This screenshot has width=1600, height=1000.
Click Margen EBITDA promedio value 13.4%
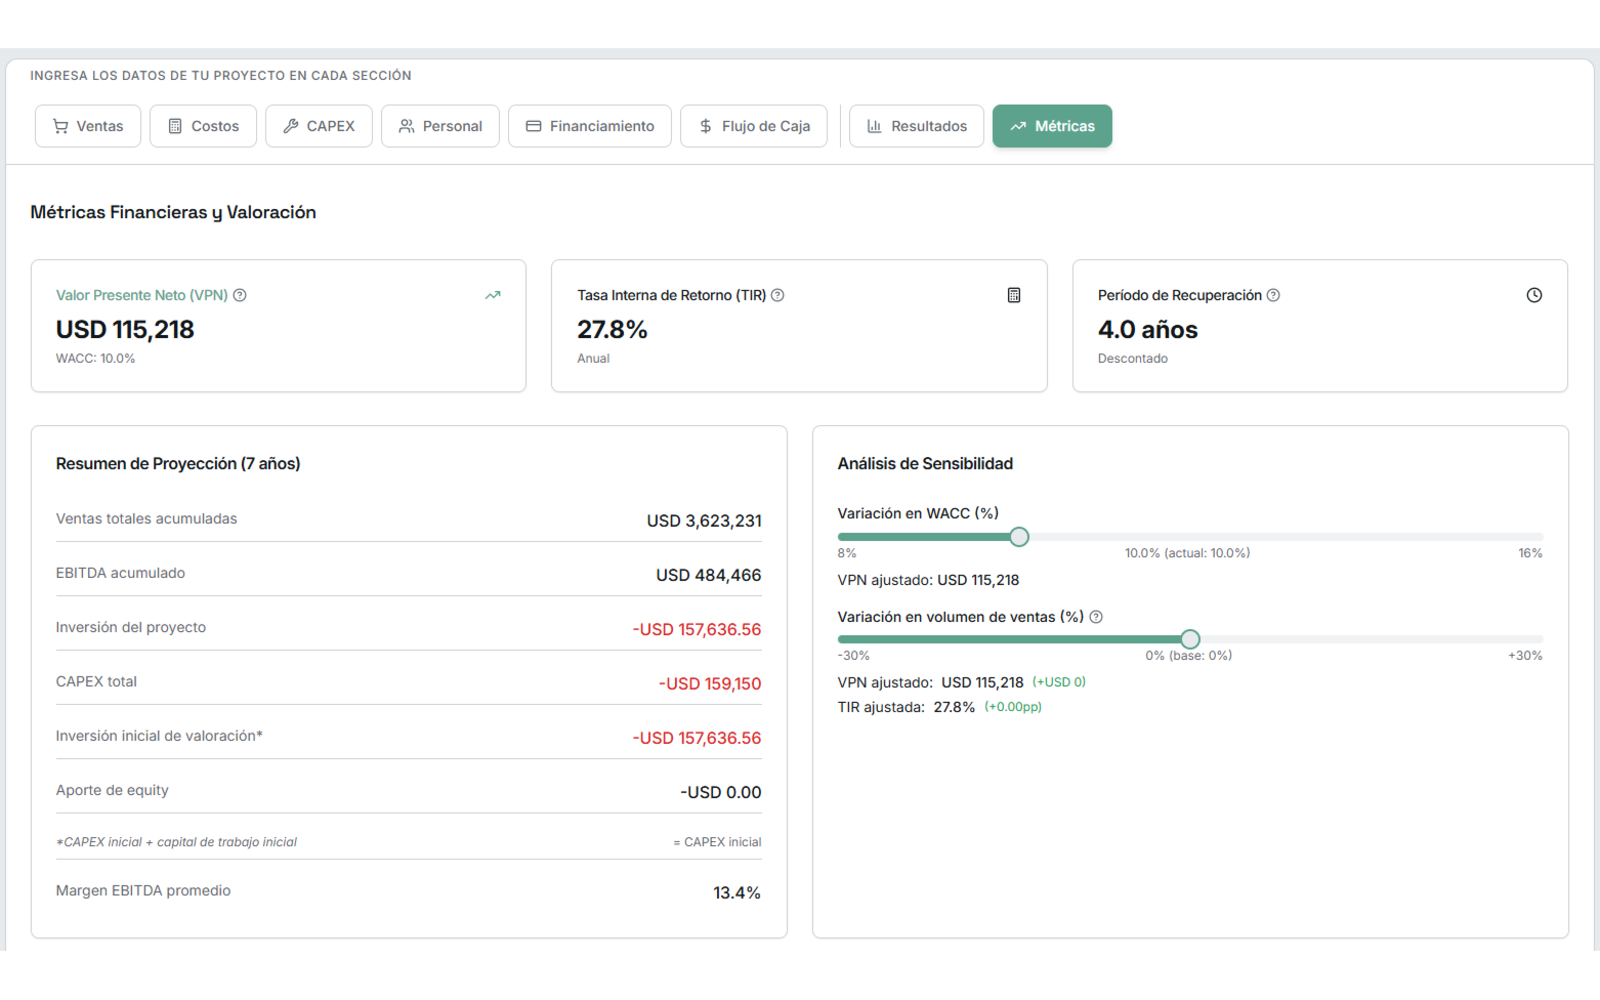click(x=737, y=893)
